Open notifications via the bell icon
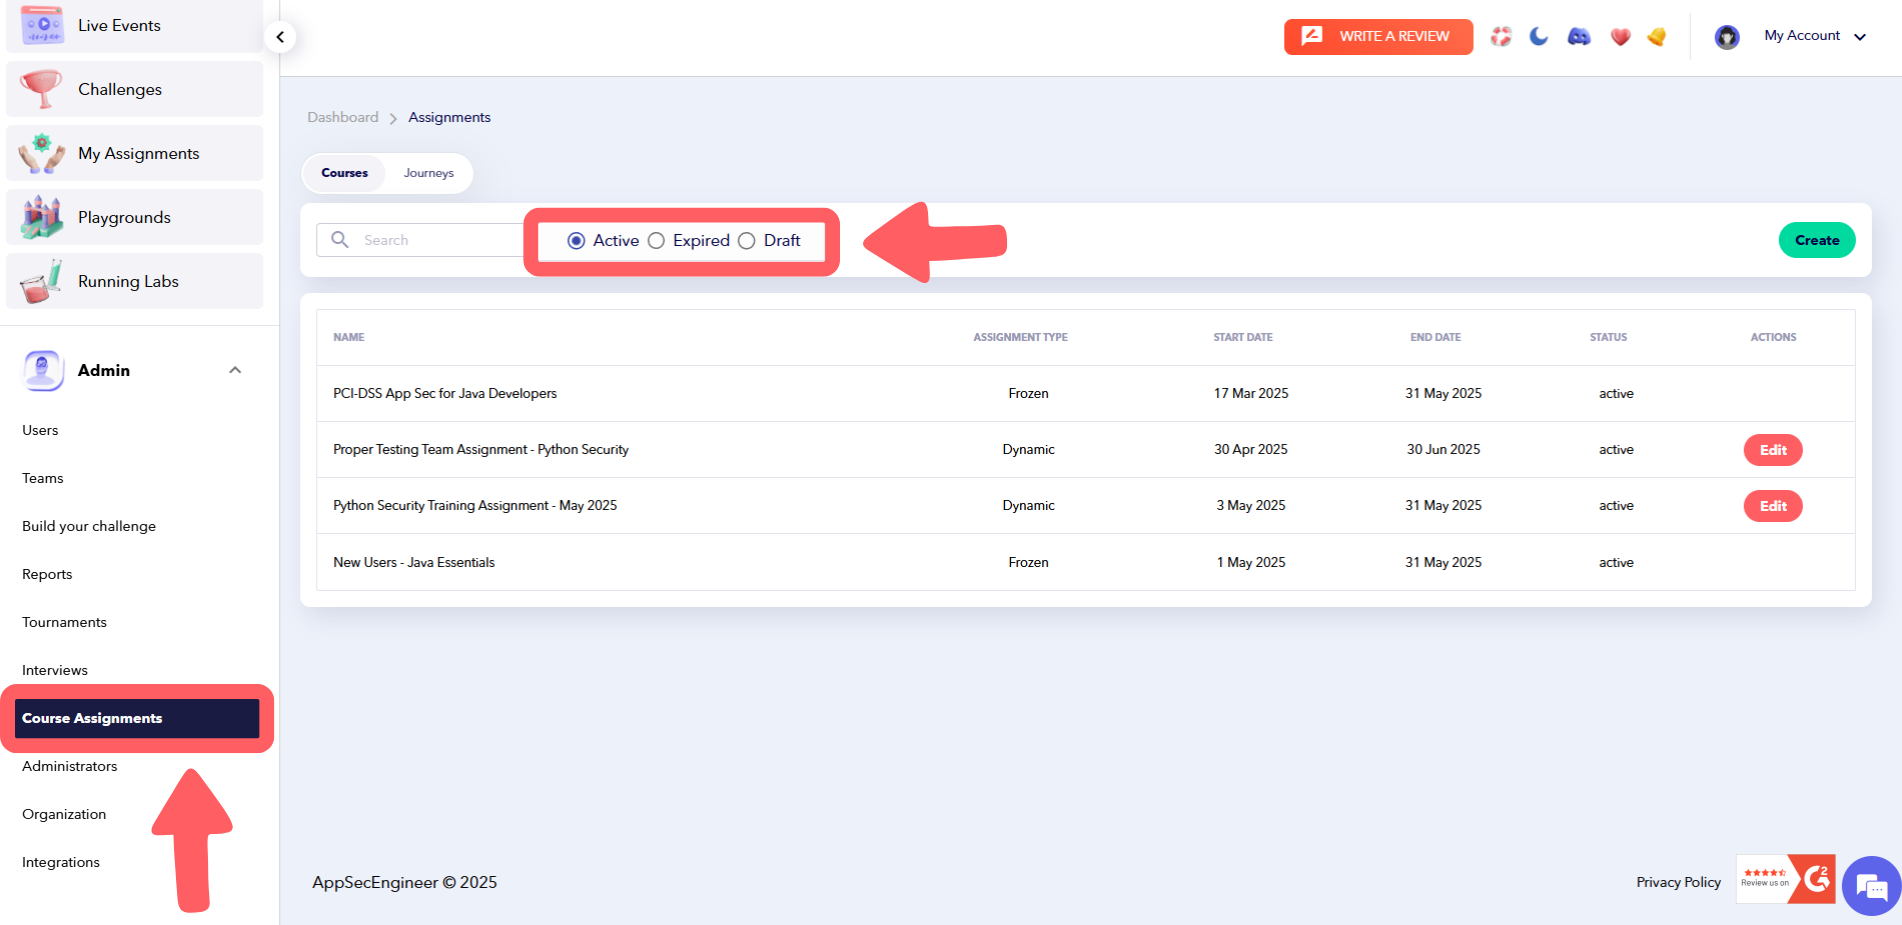This screenshot has height=925, width=1902. [x=1656, y=35]
